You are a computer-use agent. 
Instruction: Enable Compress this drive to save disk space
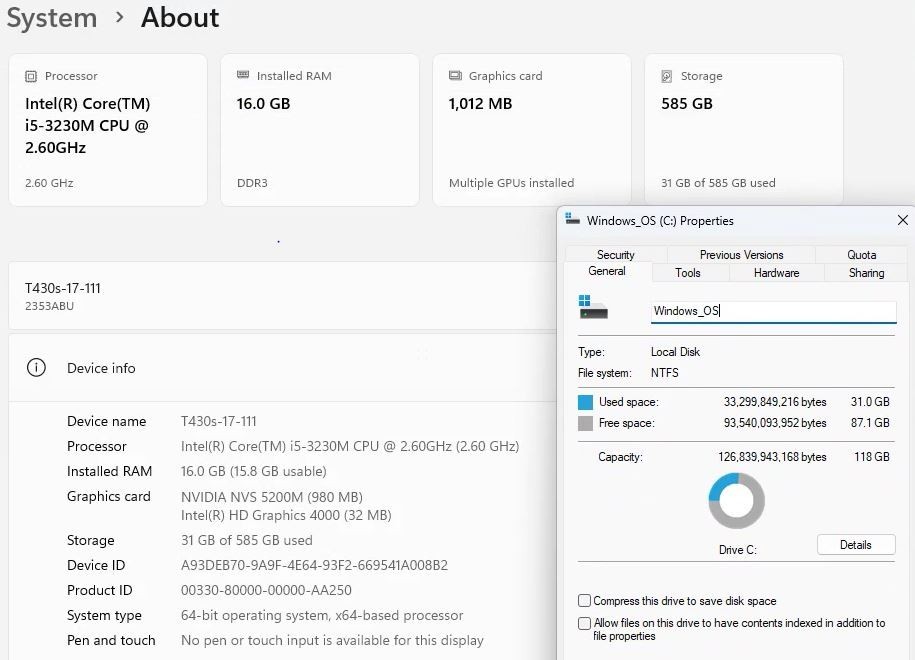[x=584, y=600]
